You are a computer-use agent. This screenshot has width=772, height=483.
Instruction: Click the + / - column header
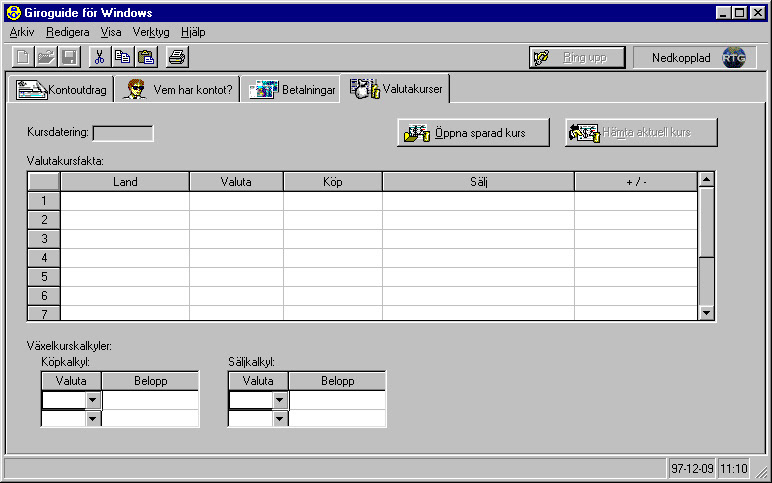[636, 182]
